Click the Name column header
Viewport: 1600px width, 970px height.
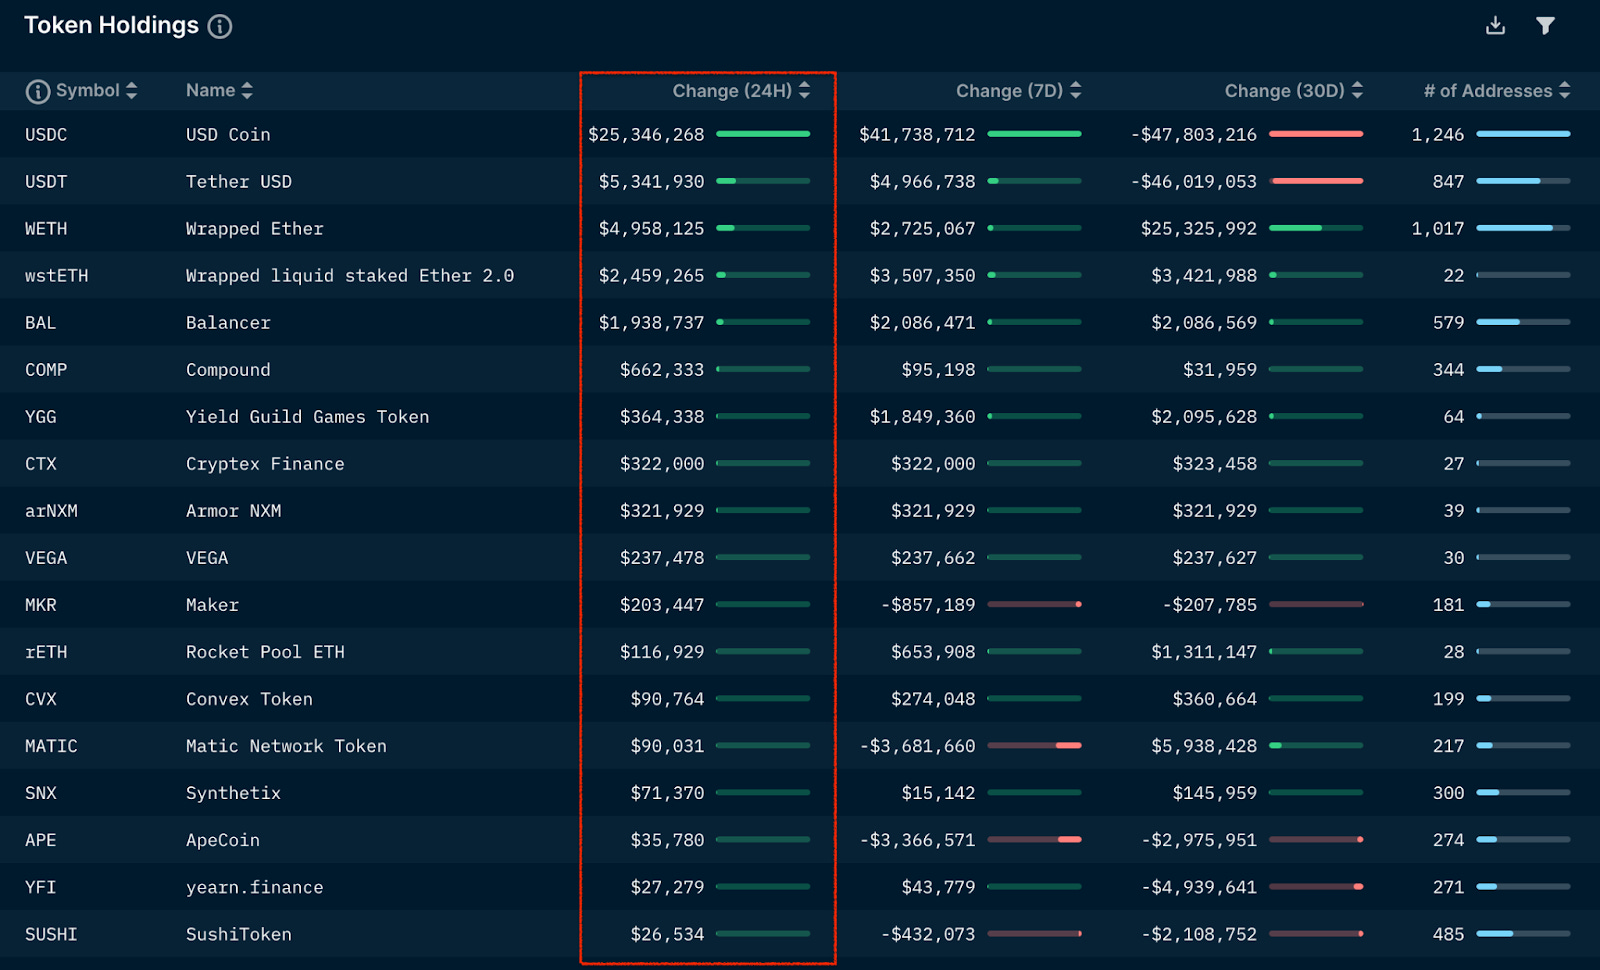point(210,90)
